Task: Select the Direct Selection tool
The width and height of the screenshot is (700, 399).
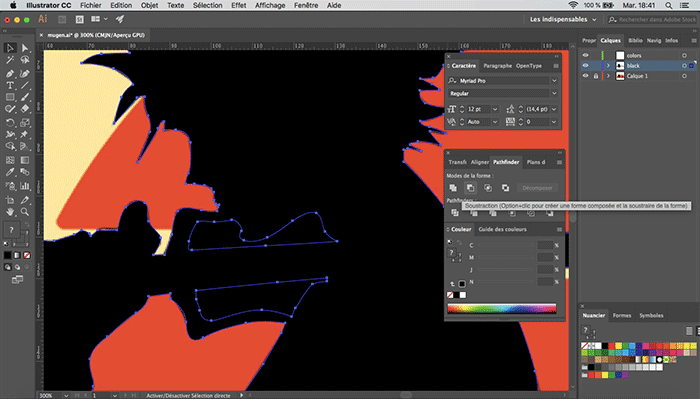Action: (25, 48)
